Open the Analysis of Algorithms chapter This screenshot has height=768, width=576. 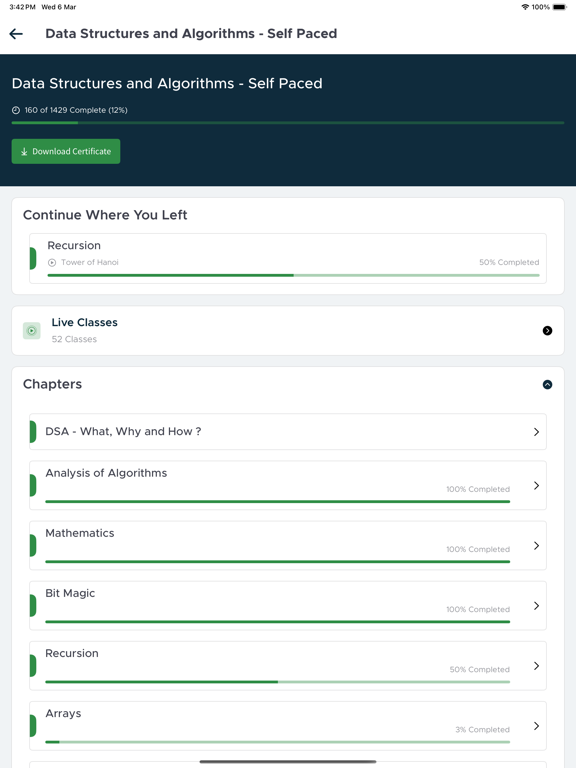point(288,485)
